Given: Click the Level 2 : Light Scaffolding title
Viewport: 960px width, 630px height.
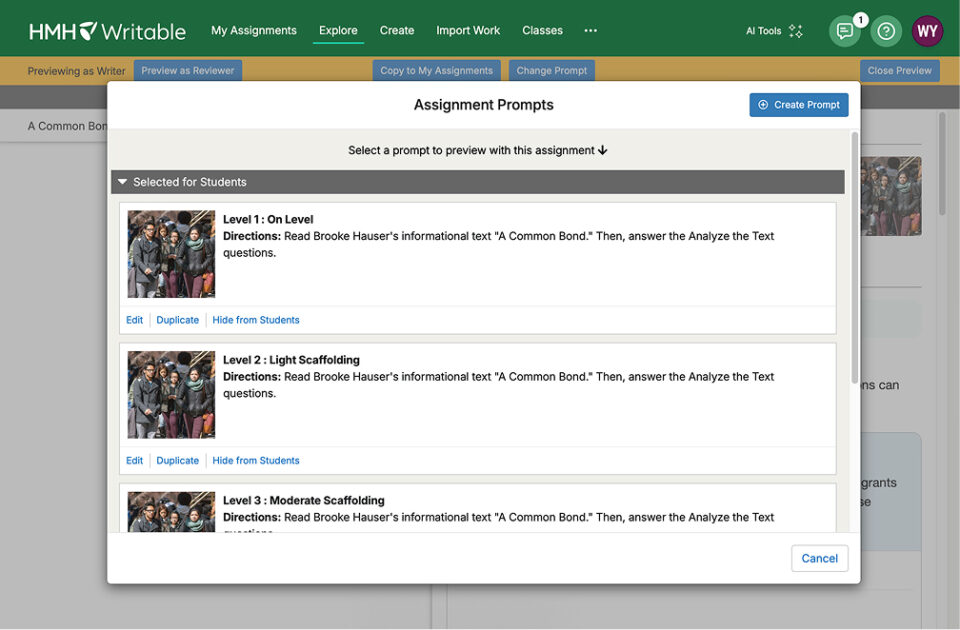Looking at the screenshot, I should pyautogui.click(x=291, y=360).
